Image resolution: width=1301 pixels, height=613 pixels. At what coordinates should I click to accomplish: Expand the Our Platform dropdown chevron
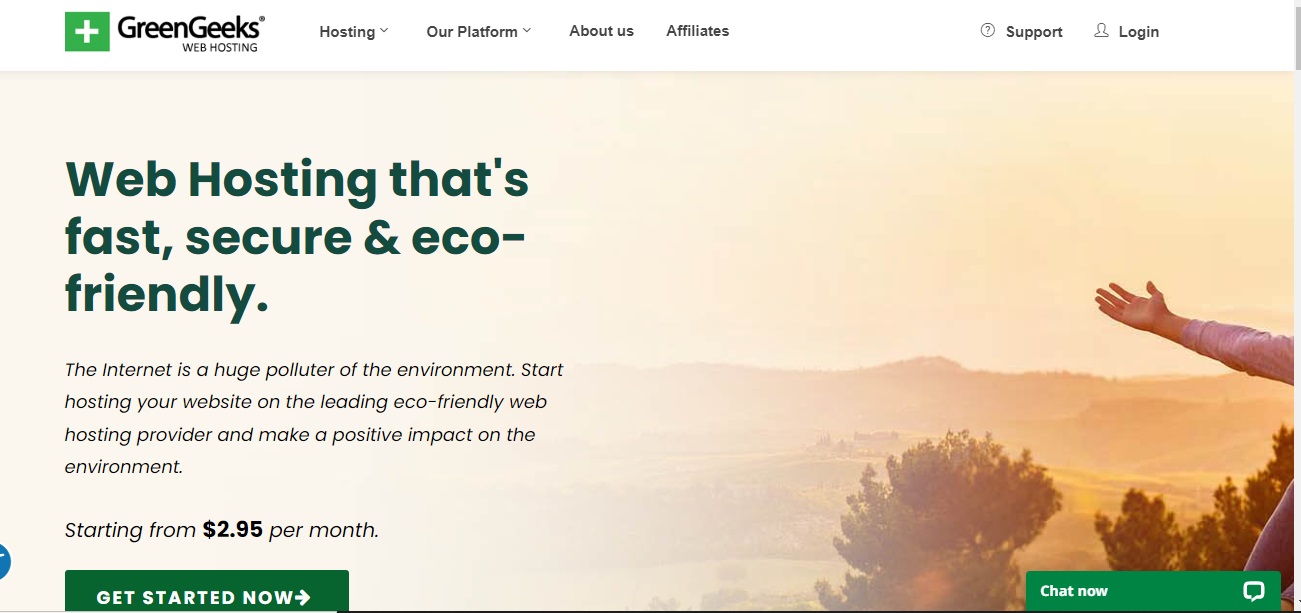click(x=527, y=31)
